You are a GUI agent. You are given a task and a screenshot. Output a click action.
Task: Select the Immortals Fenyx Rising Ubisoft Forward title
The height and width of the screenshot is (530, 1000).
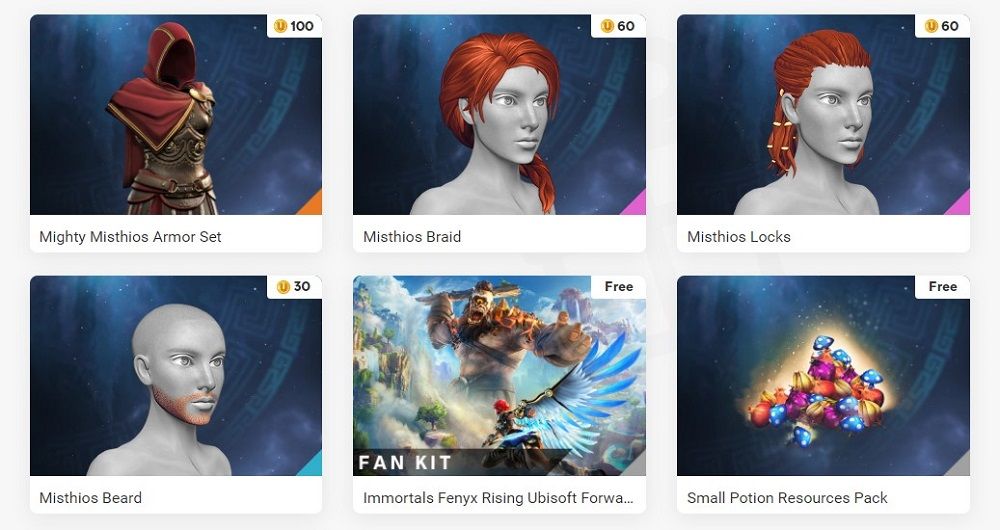[498, 498]
